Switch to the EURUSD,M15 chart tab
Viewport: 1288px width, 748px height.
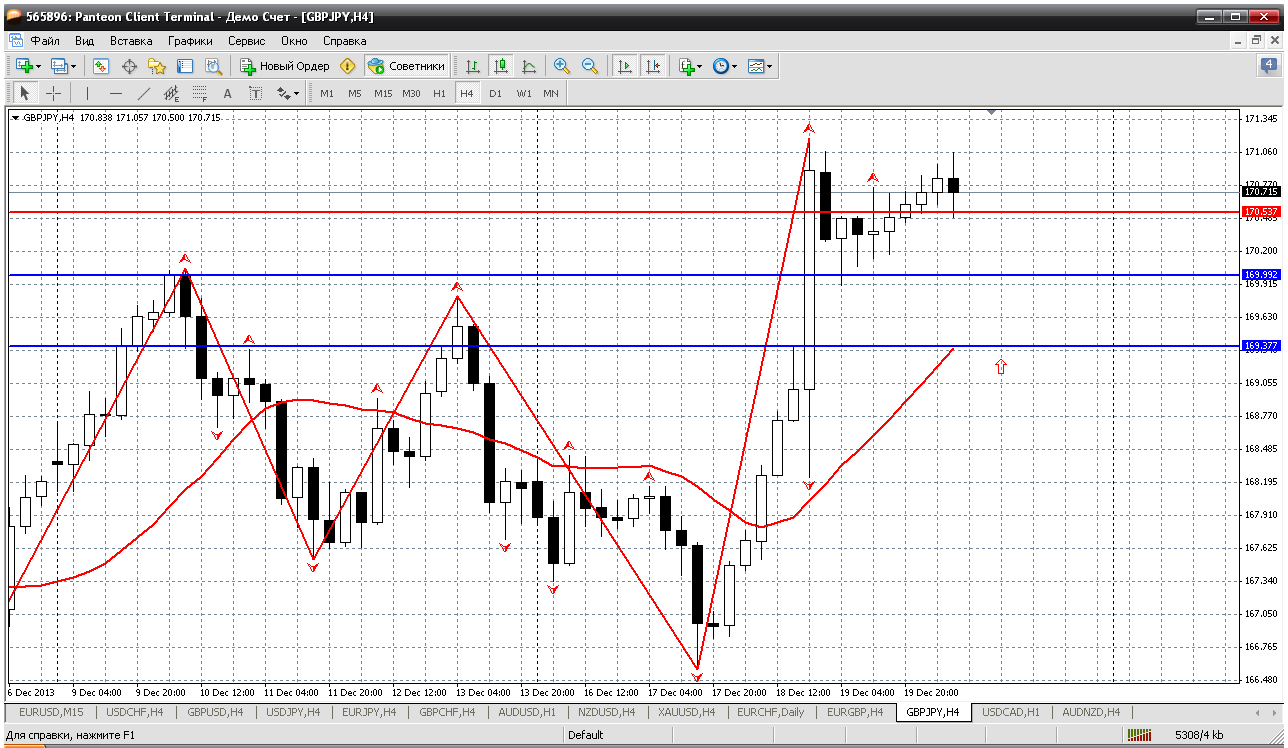50,712
